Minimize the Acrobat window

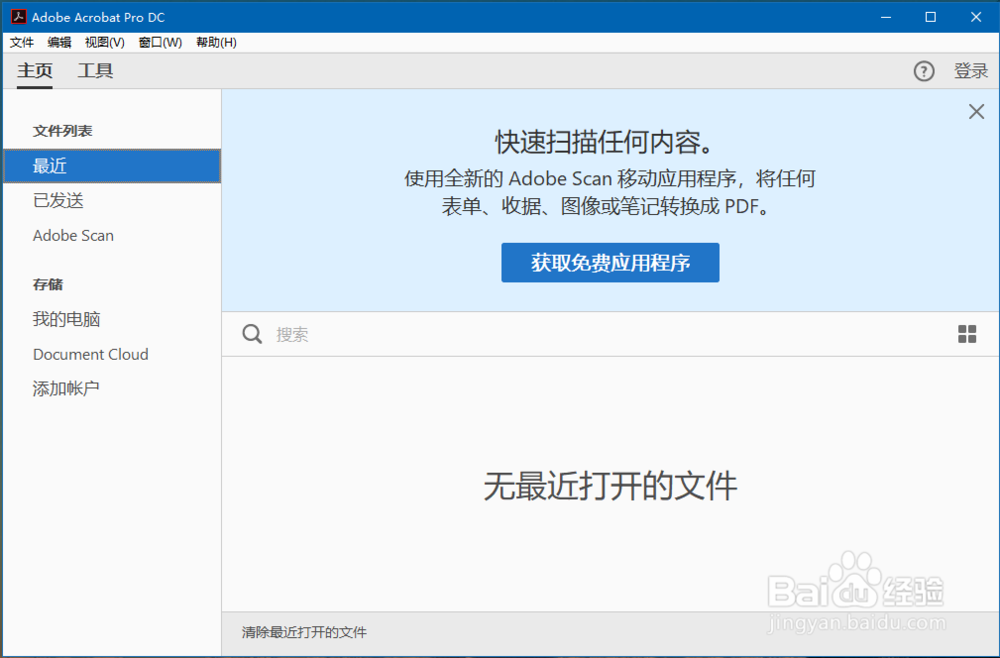886,17
